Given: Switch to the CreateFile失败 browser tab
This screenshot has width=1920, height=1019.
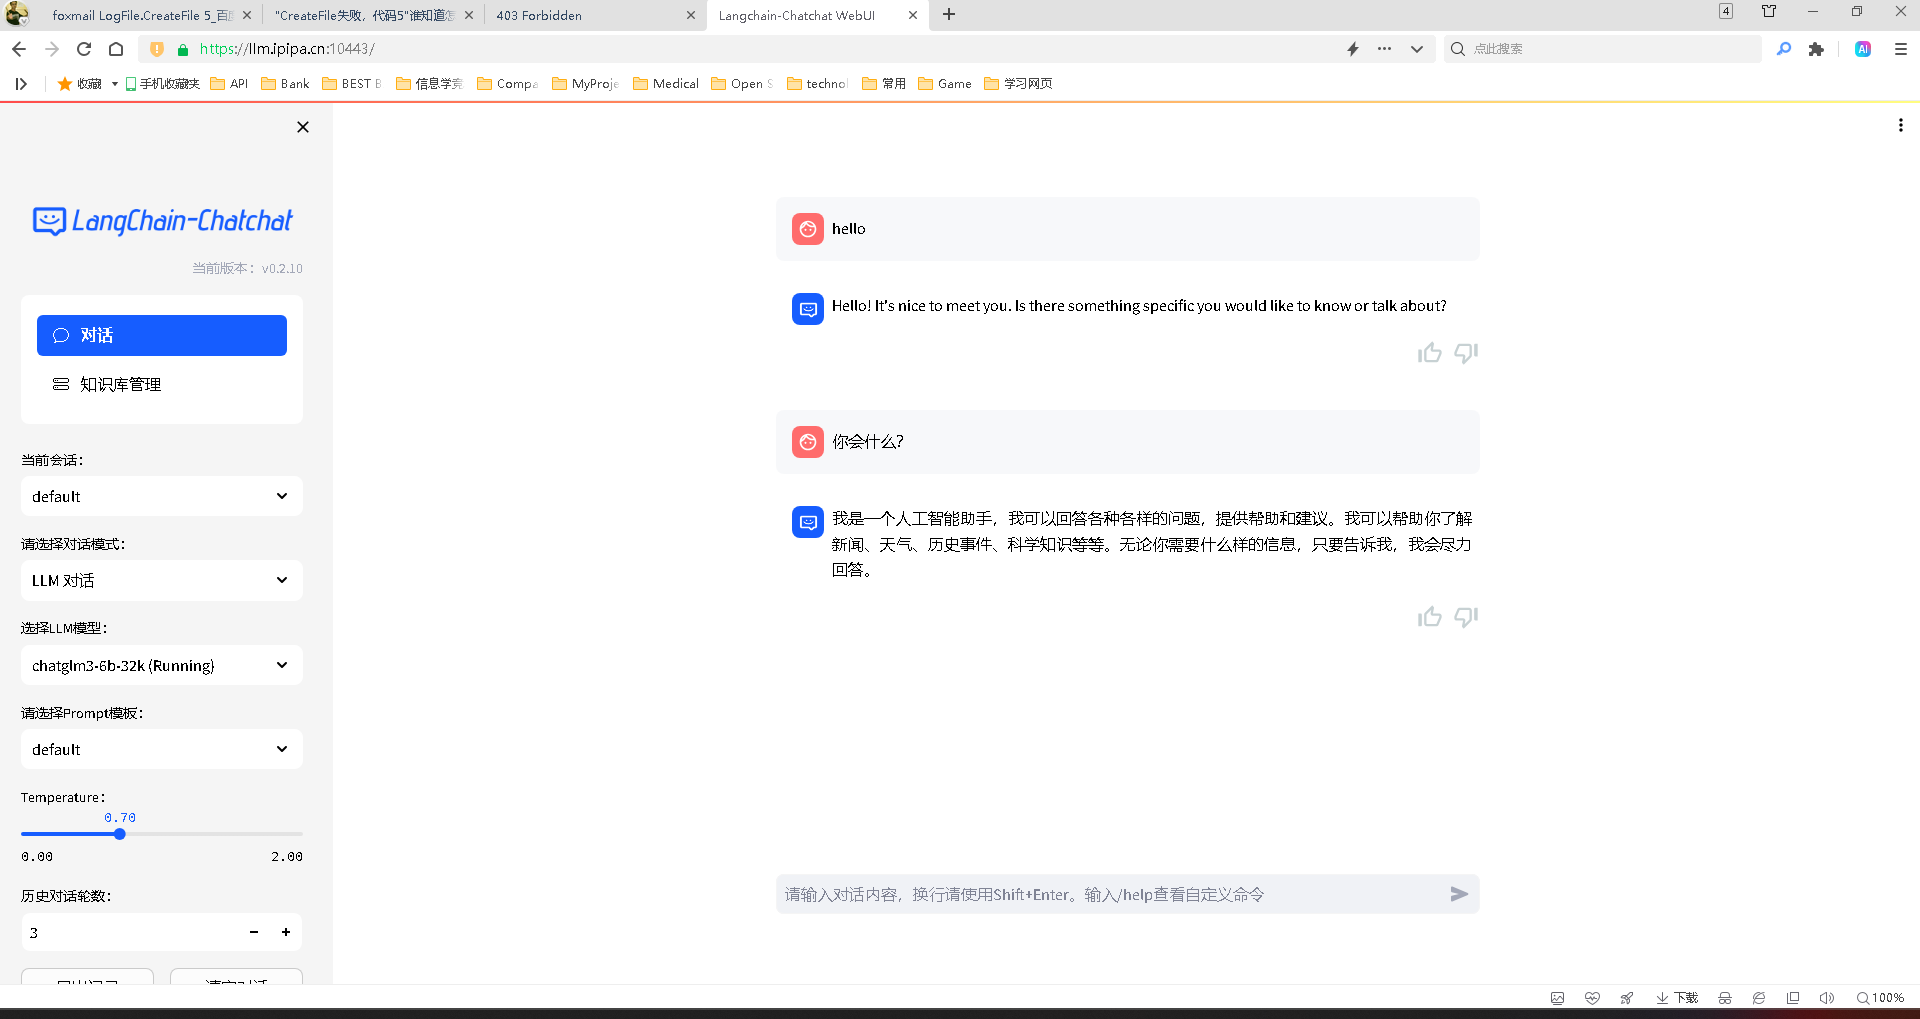Looking at the screenshot, I should pos(365,15).
